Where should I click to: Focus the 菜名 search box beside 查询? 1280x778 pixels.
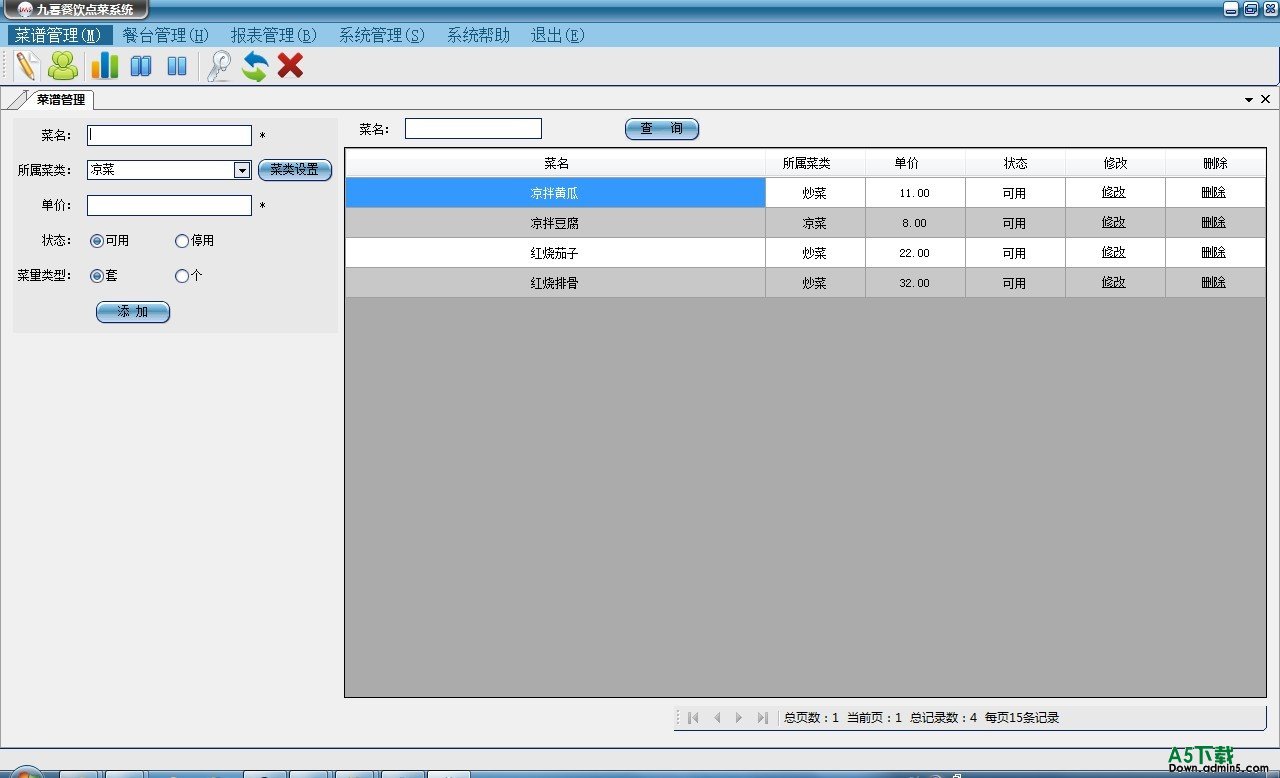tap(473, 128)
